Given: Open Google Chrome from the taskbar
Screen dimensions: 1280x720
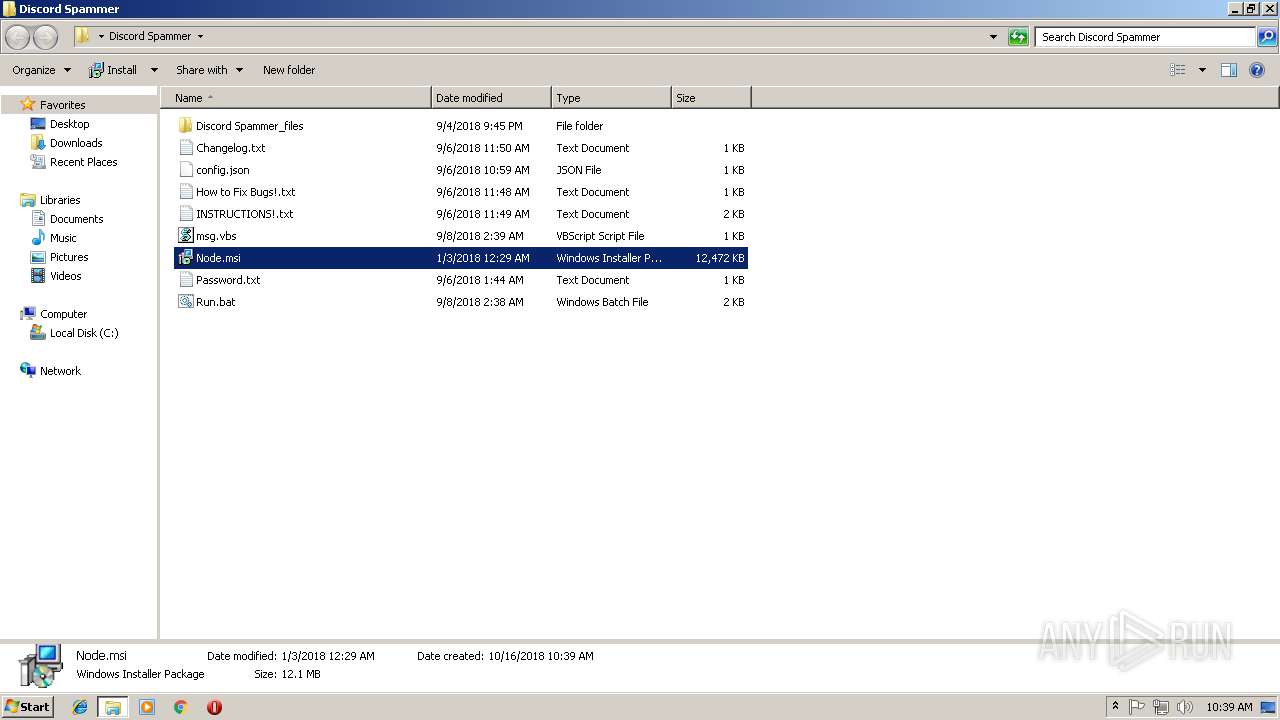Looking at the screenshot, I should coord(180,707).
